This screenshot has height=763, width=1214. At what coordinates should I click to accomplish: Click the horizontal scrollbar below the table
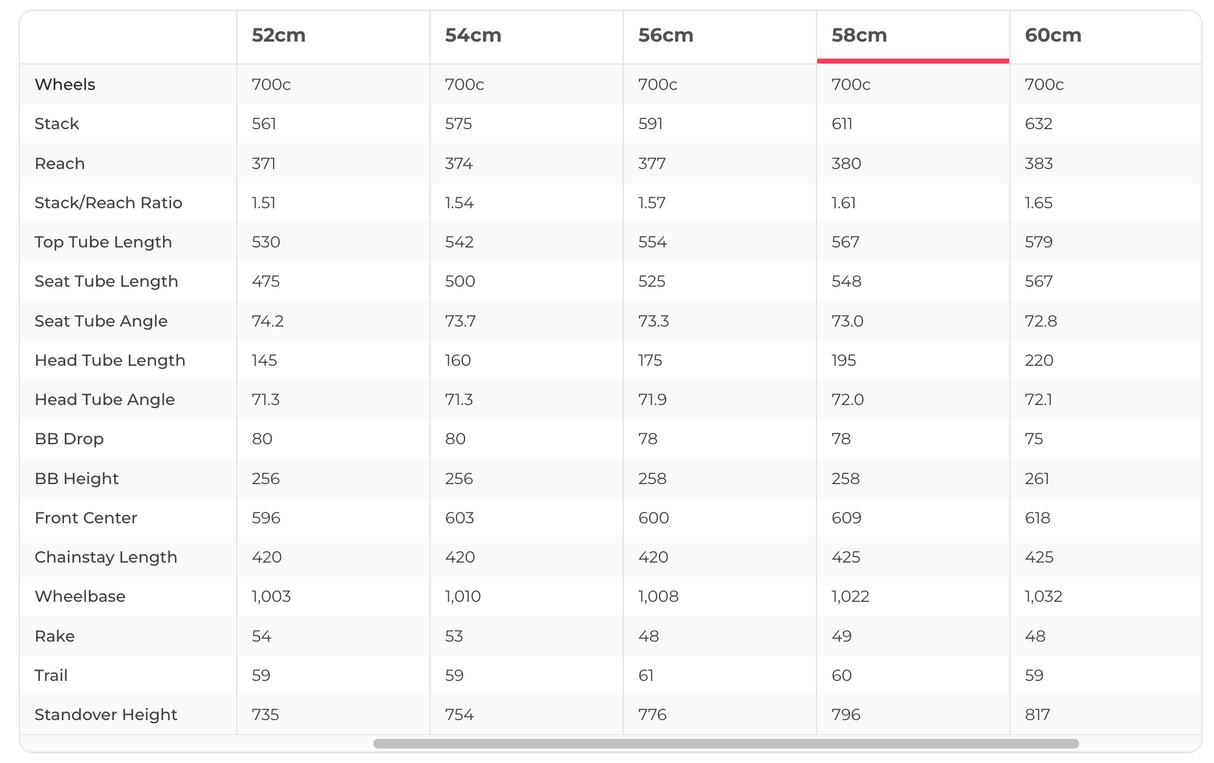(725, 744)
